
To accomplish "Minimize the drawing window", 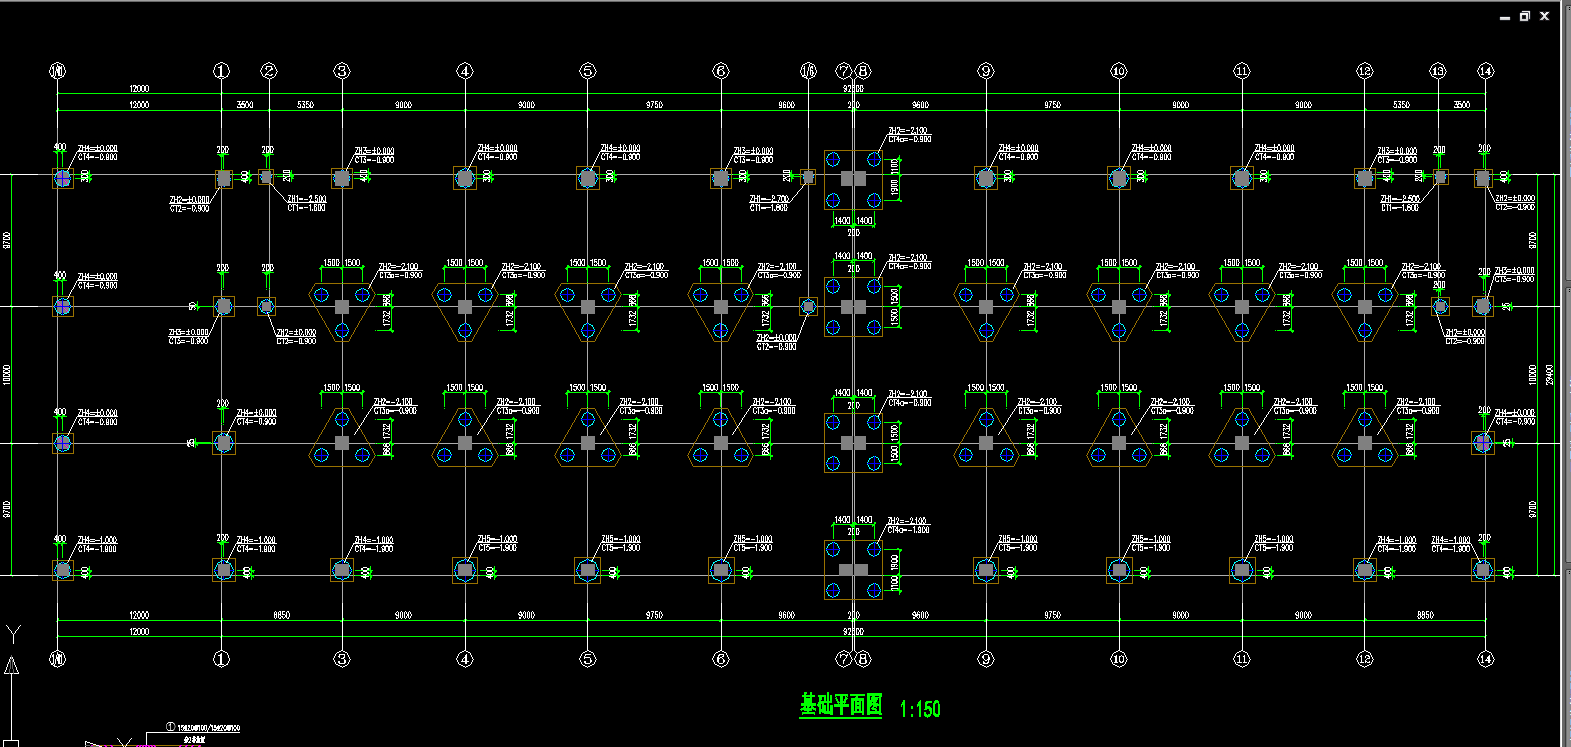I will [x=1505, y=17].
